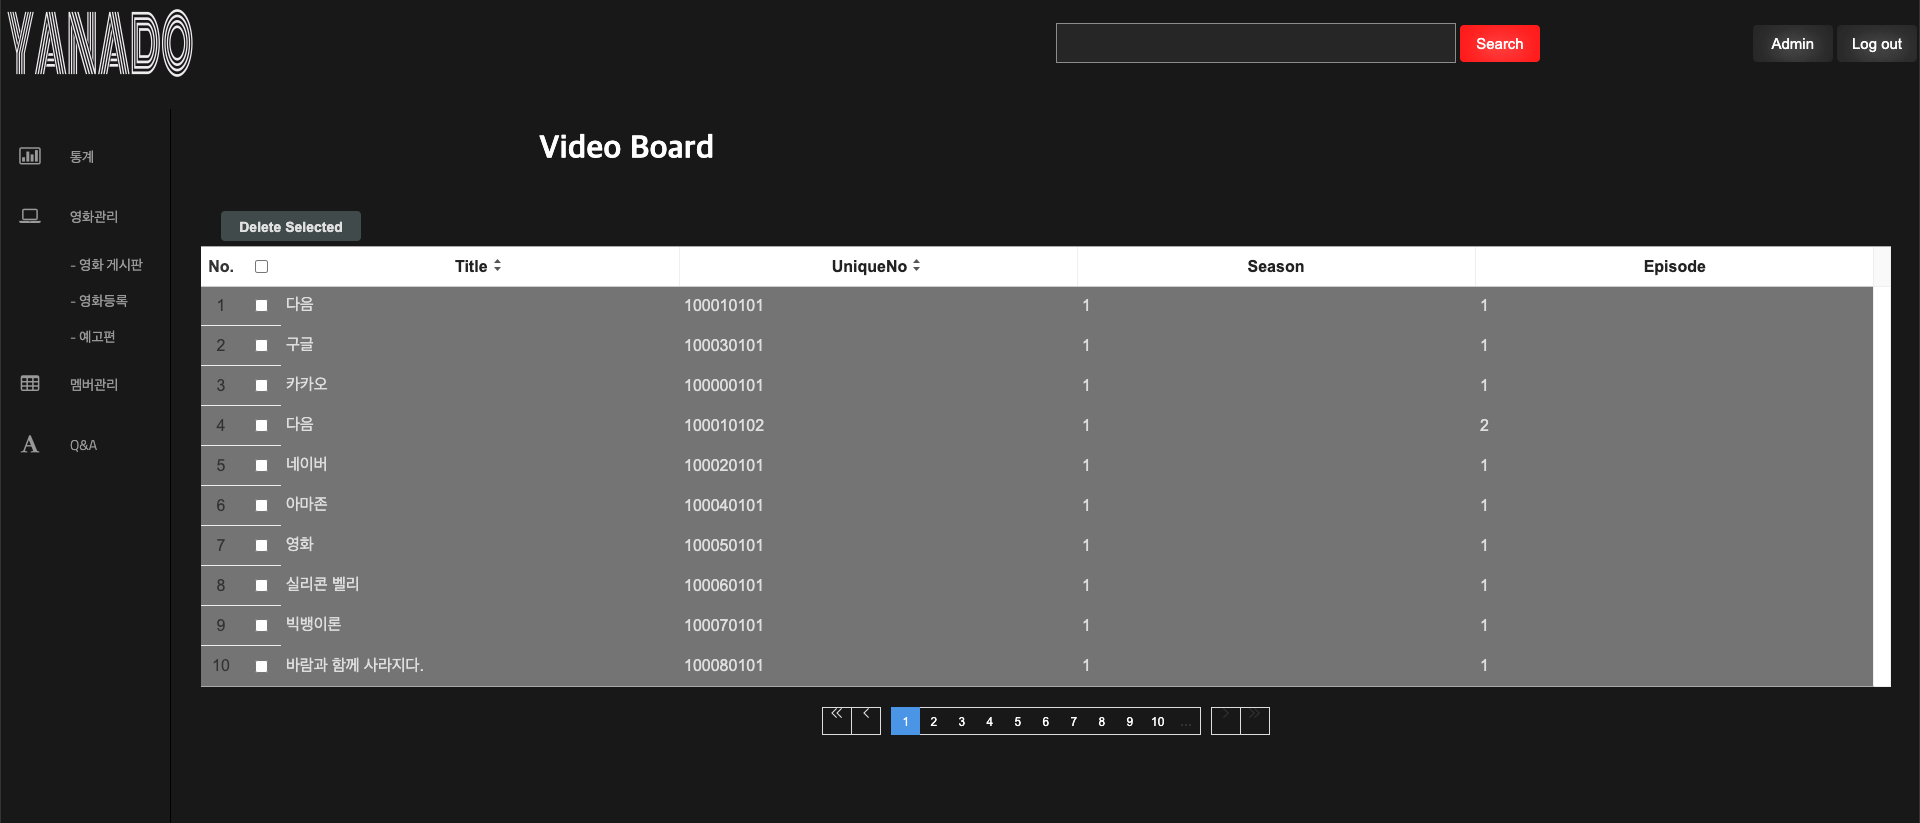Click the Episode column header

coord(1674,266)
